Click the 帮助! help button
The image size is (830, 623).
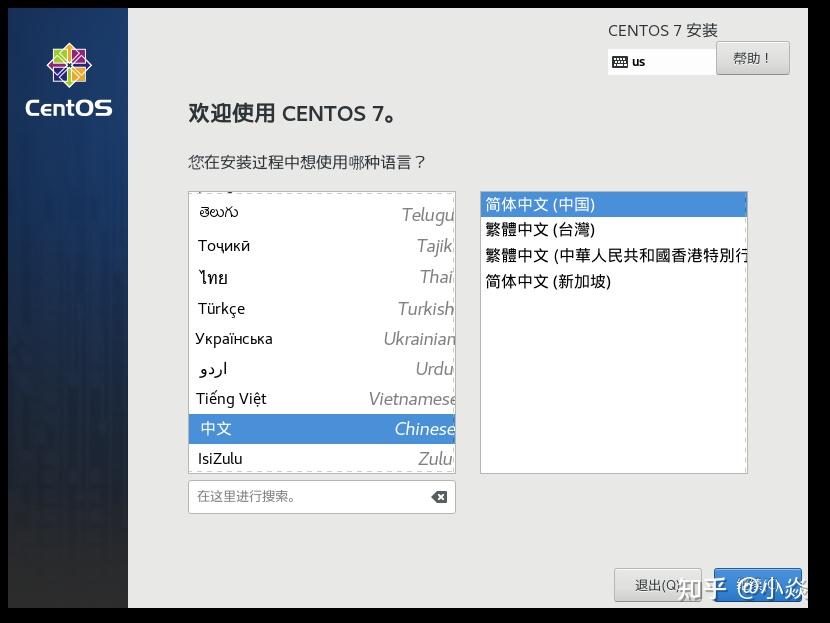[x=753, y=58]
